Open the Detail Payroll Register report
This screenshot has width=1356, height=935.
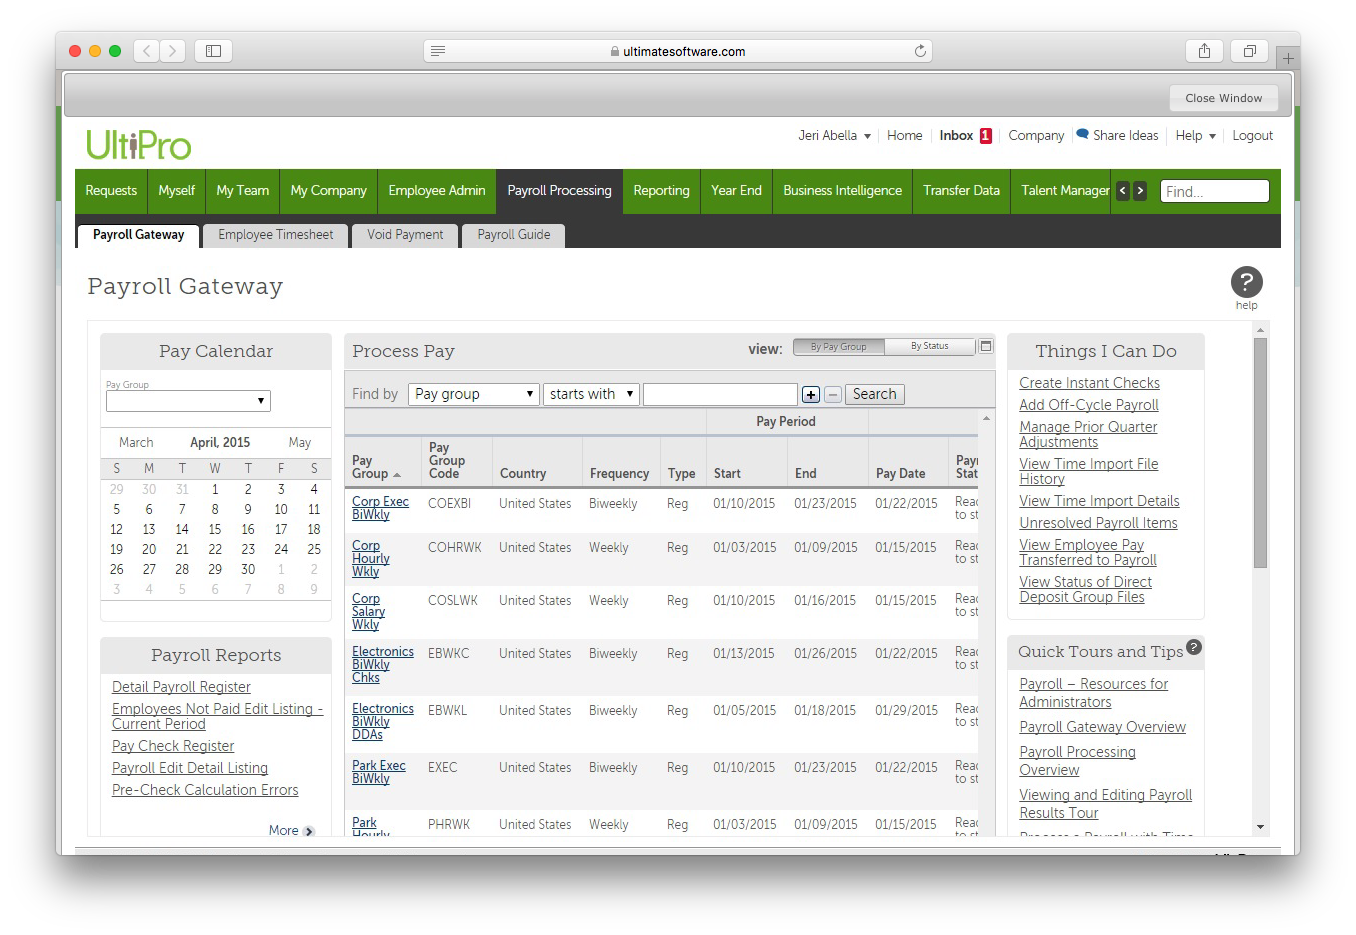point(181,687)
